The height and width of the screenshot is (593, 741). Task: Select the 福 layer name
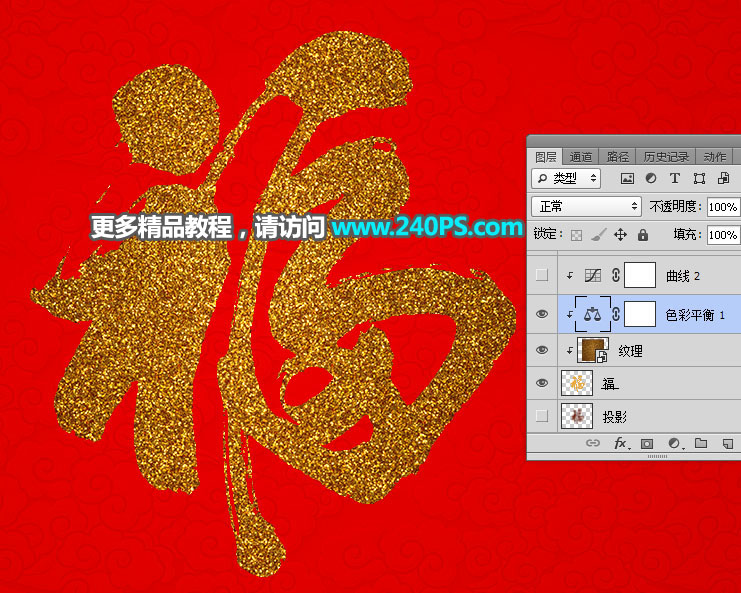tap(610, 384)
